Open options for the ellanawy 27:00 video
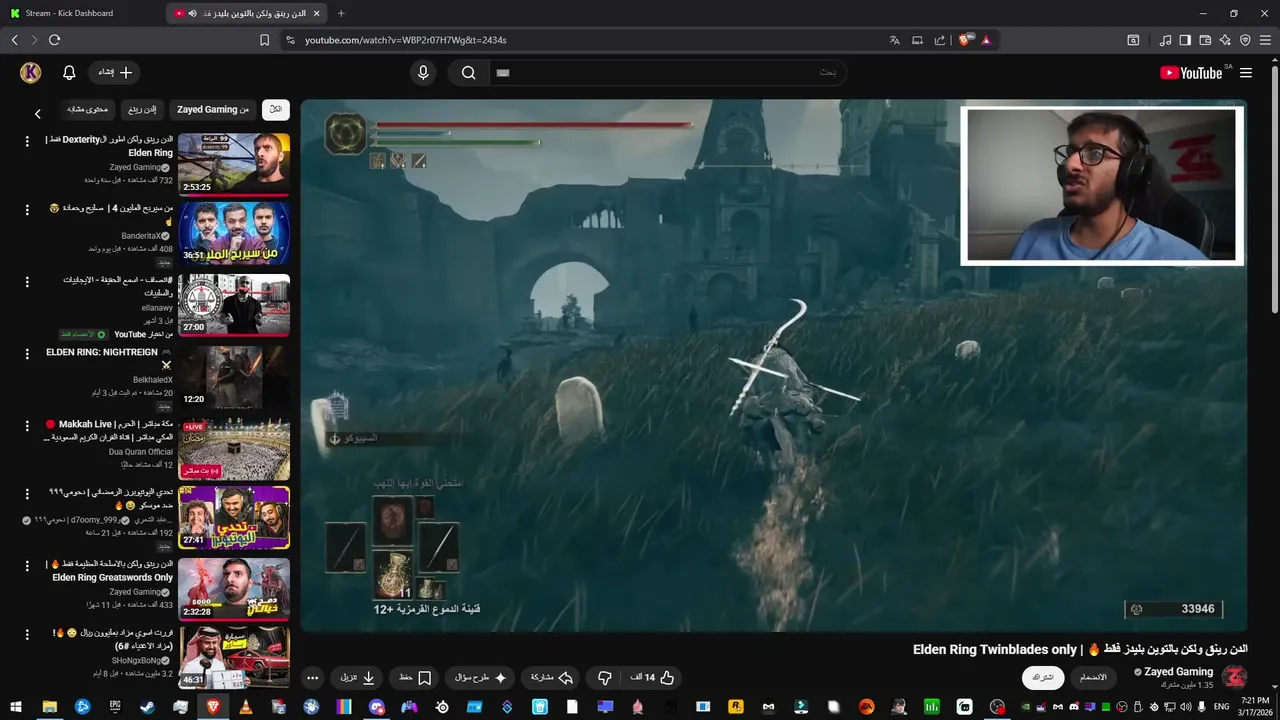Screen dimensions: 1280x720 point(27,281)
